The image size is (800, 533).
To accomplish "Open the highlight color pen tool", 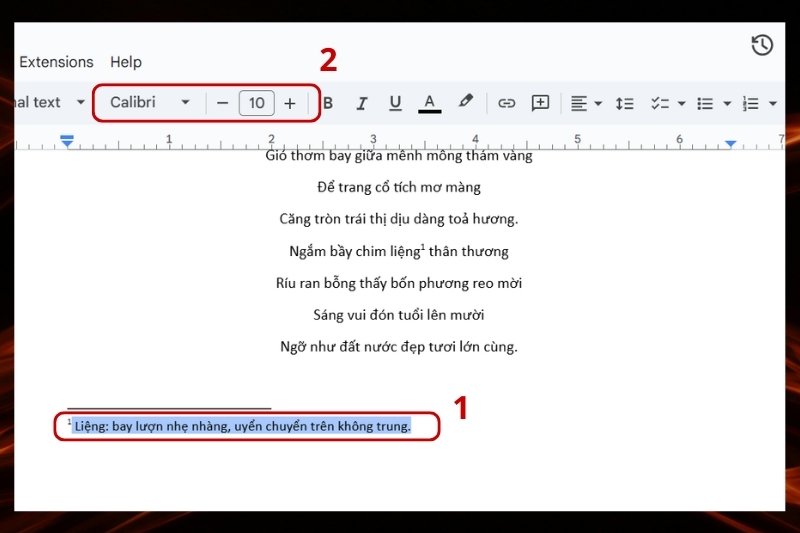I will coord(465,101).
